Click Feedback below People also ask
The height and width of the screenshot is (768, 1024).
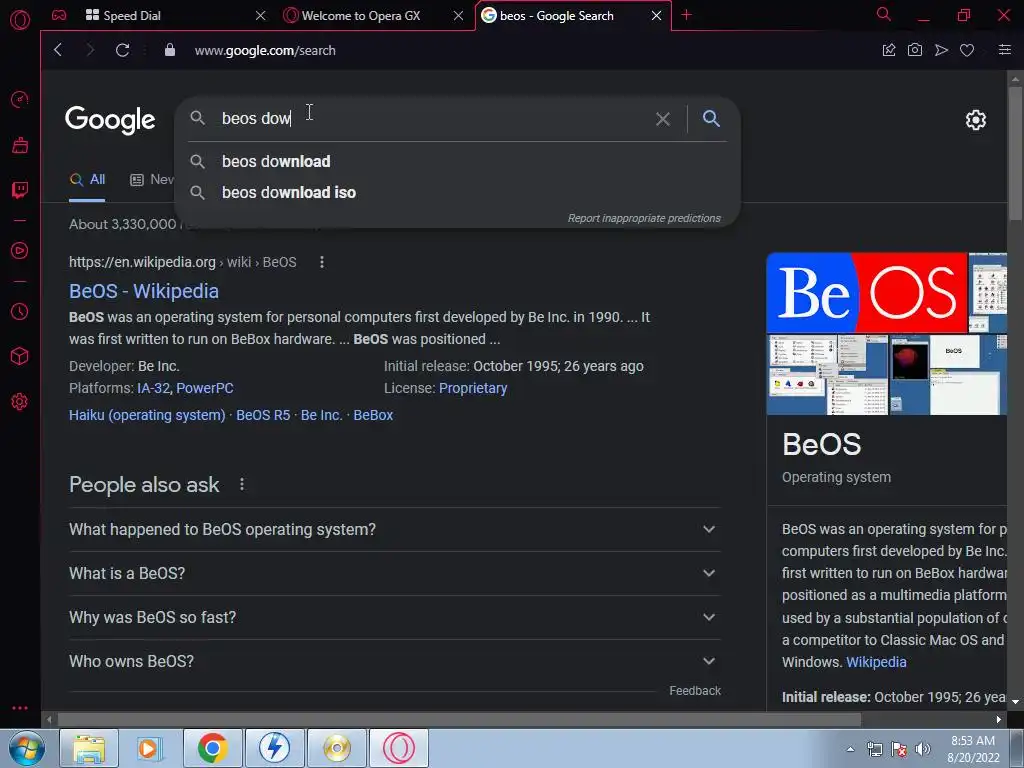point(695,691)
